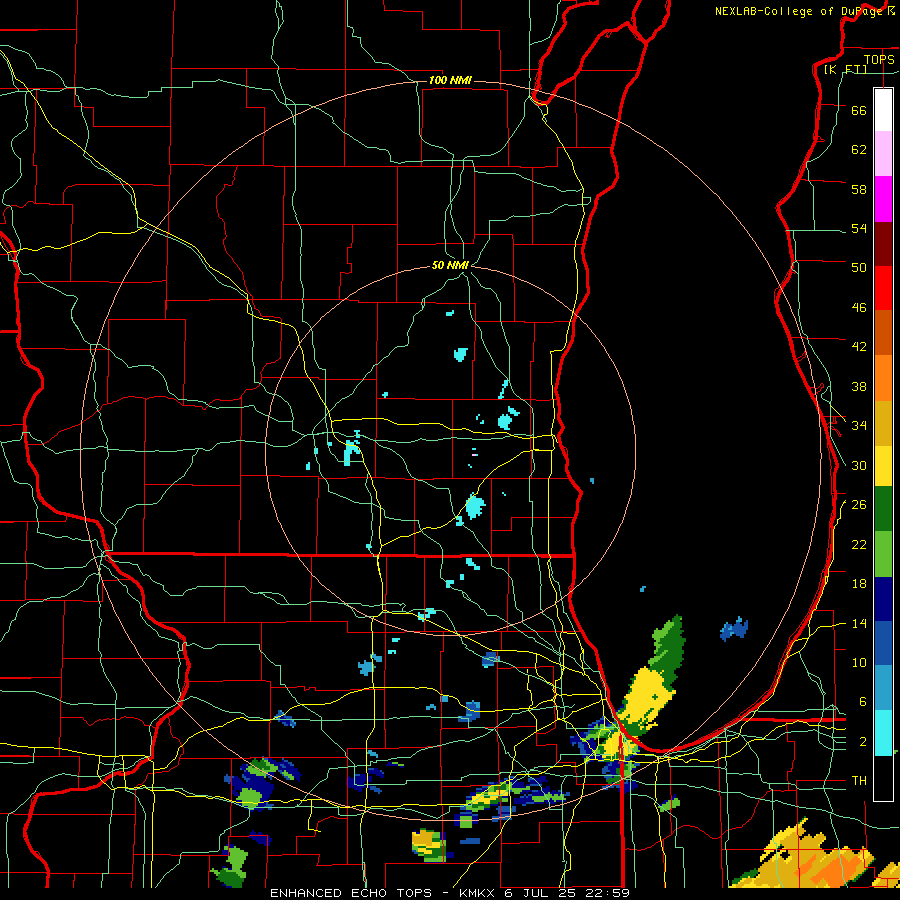
Task: Click the legend value 66
Action: [859, 110]
